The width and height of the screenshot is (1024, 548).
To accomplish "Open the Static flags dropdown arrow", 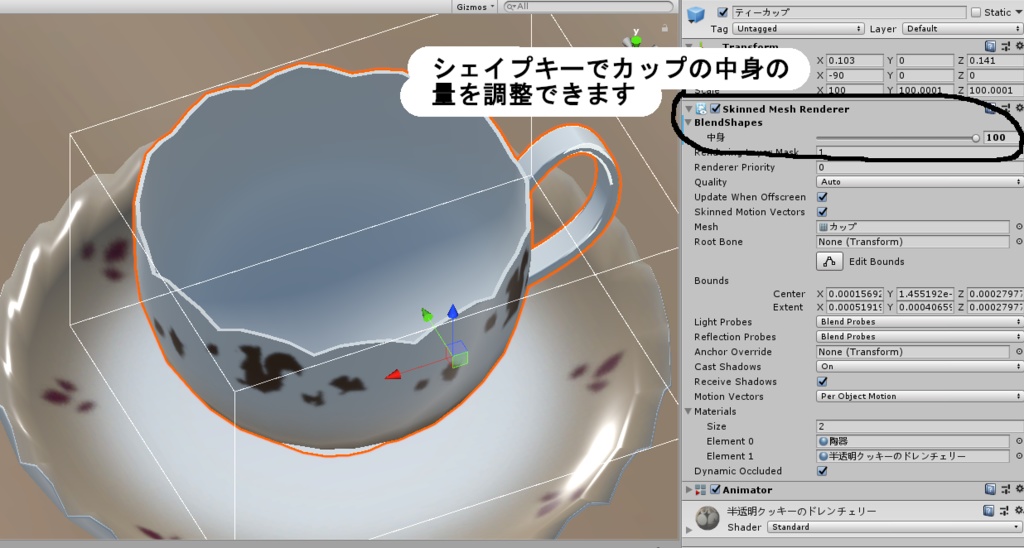I will point(1019,12).
